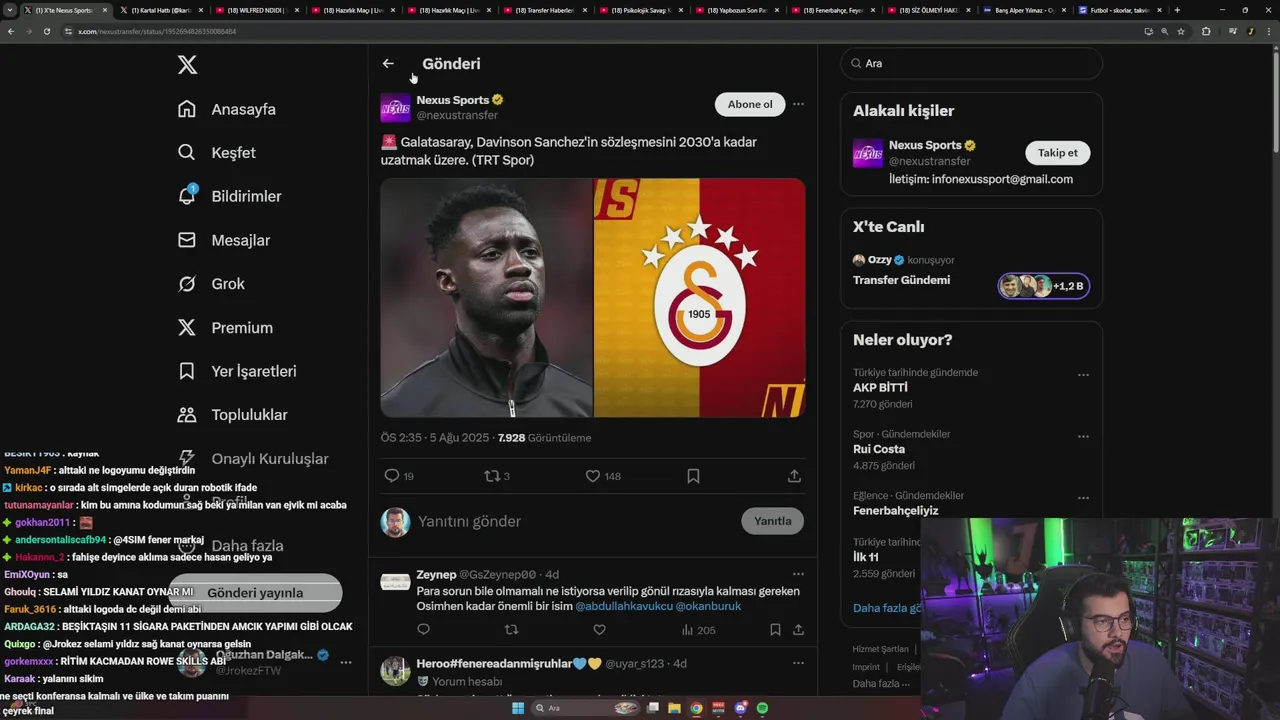Viewport: 1280px width, 720px height.
Task: Click the Chrome address bar URL
Action: click(x=157, y=31)
